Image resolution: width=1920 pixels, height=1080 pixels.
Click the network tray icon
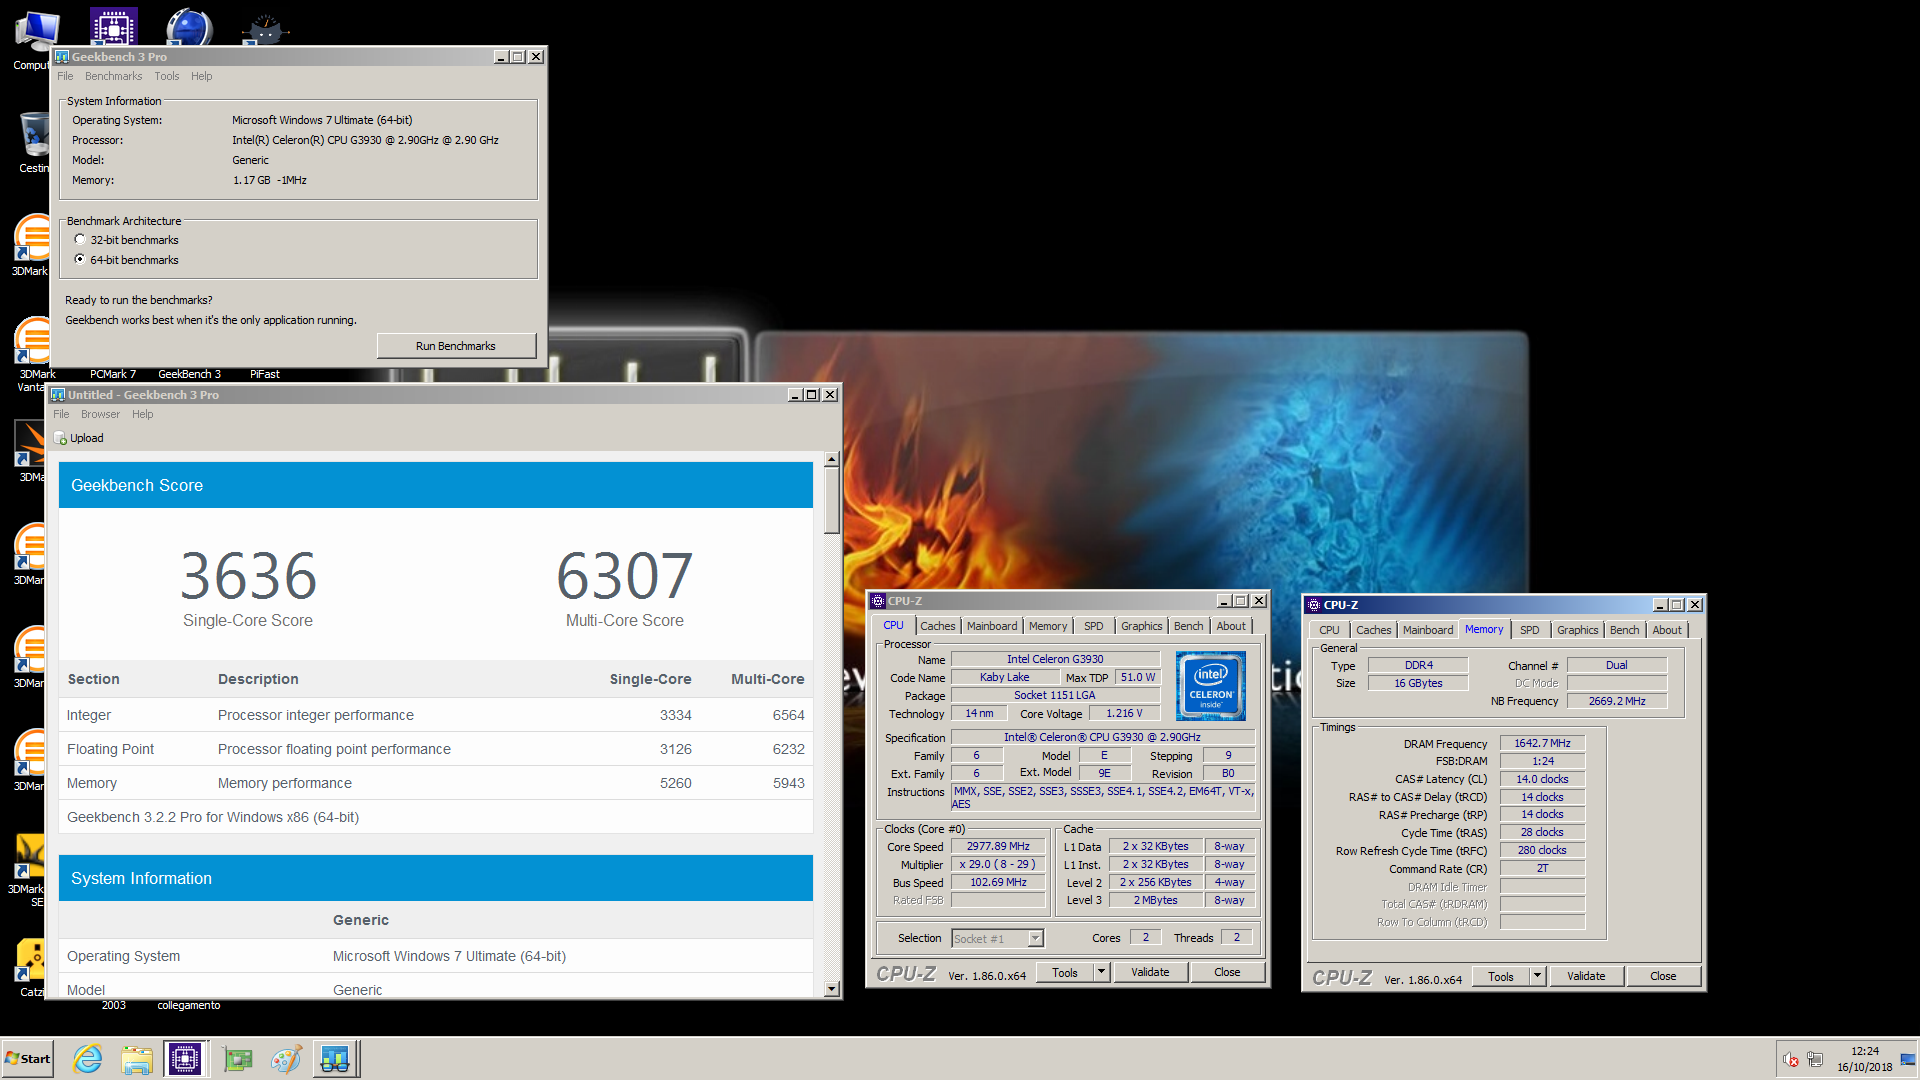pyautogui.click(x=1815, y=1060)
